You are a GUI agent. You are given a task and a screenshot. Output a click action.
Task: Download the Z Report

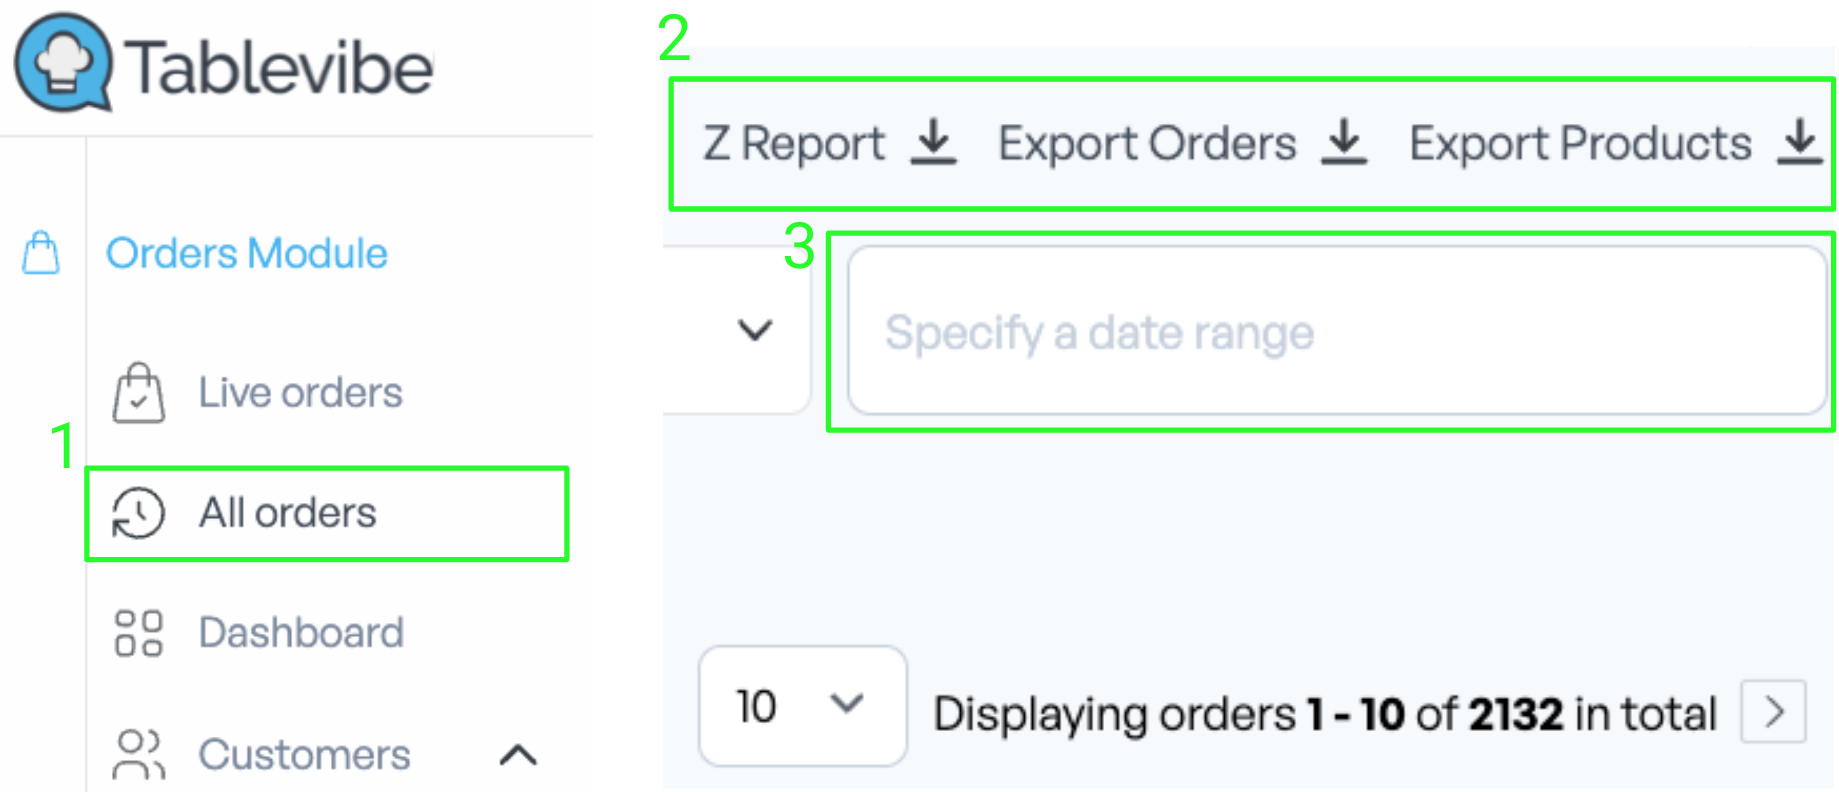point(829,142)
